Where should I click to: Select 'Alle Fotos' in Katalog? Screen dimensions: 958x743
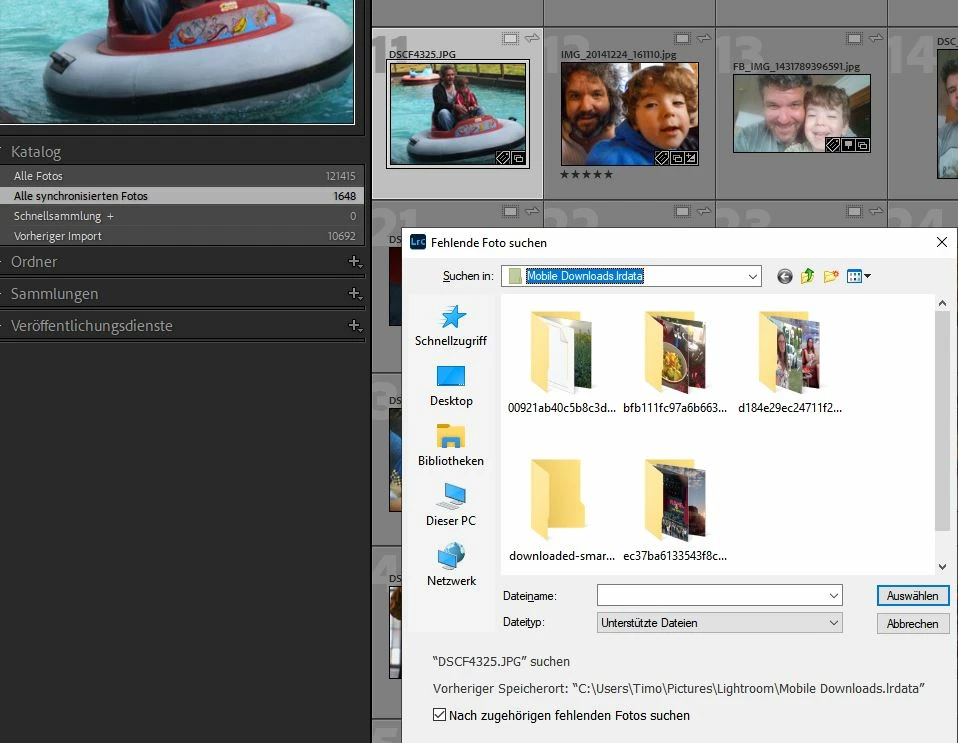click(182, 176)
